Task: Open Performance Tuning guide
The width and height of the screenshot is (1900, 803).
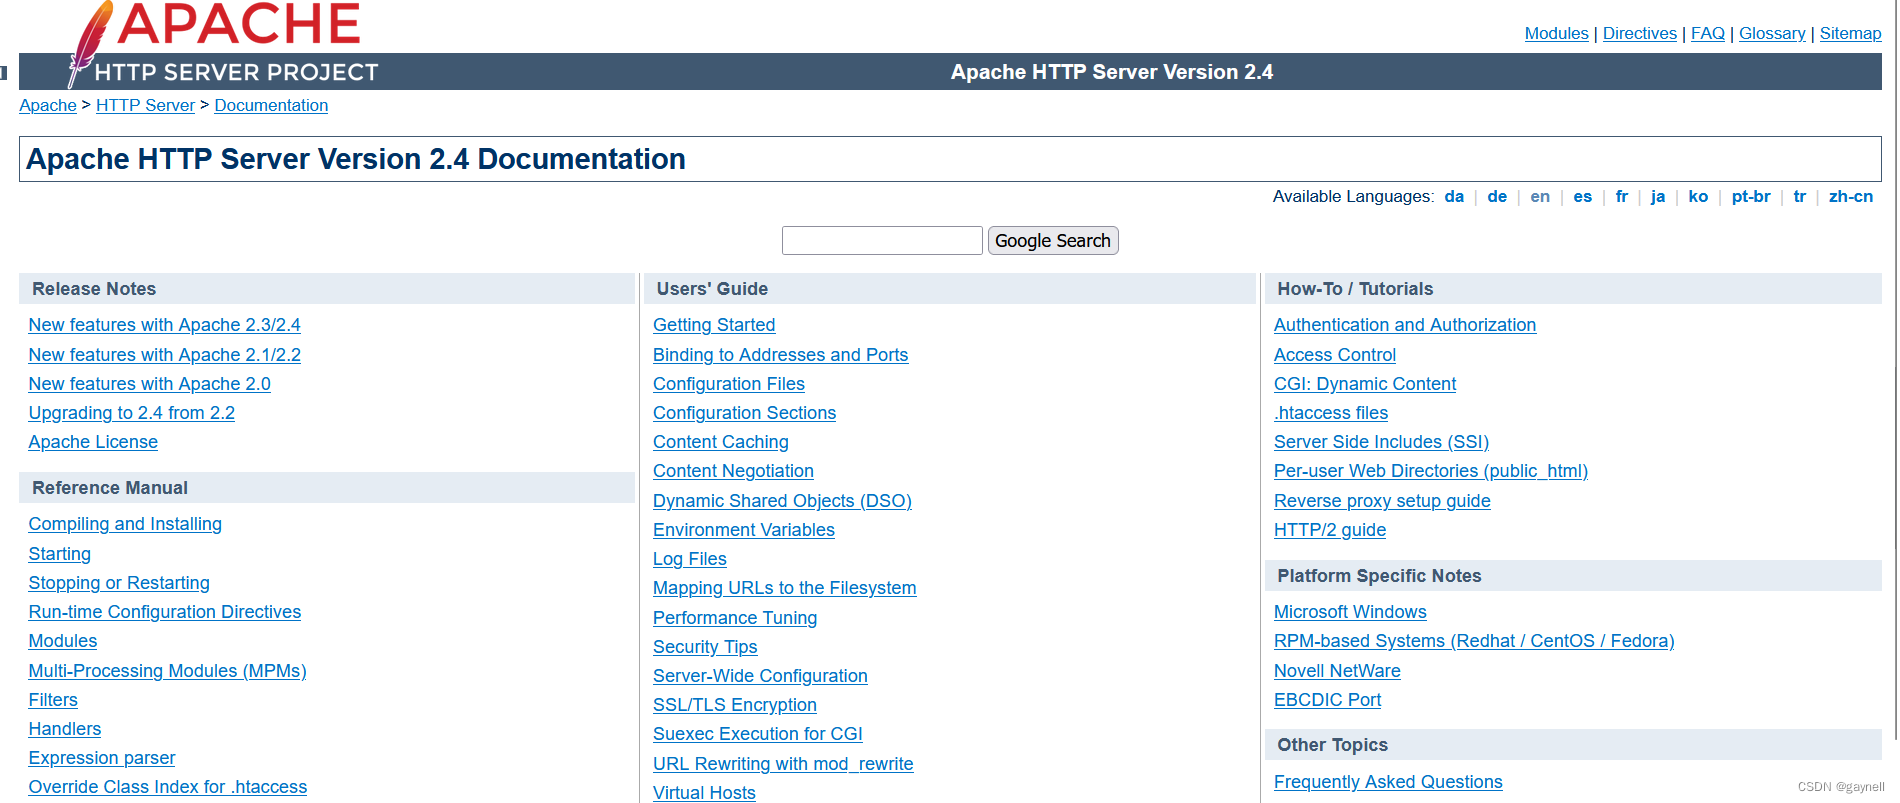Action: (x=735, y=618)
